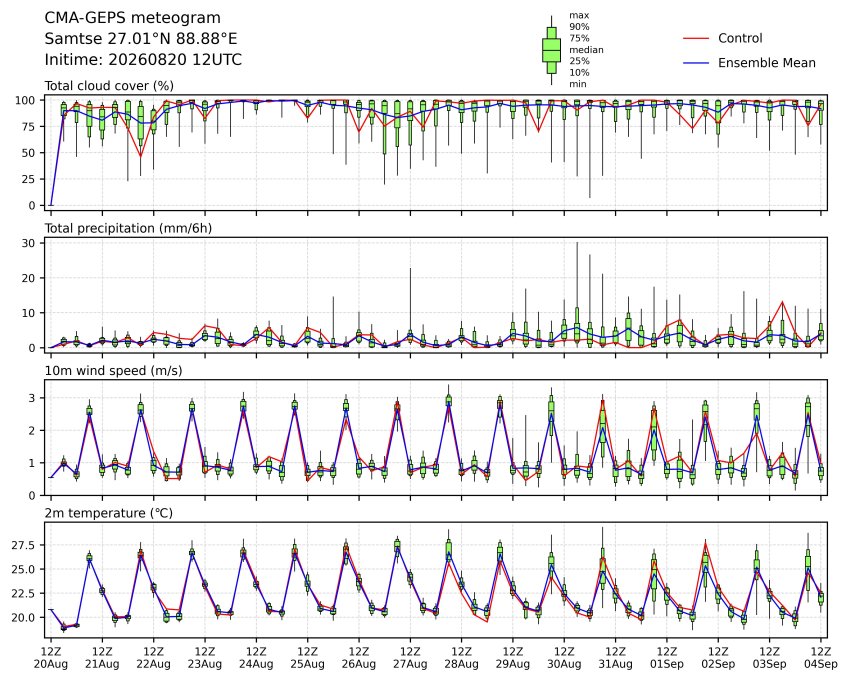
Task: Click the 27.5 tick on temperature axis
Action: (x=23, y=545)
